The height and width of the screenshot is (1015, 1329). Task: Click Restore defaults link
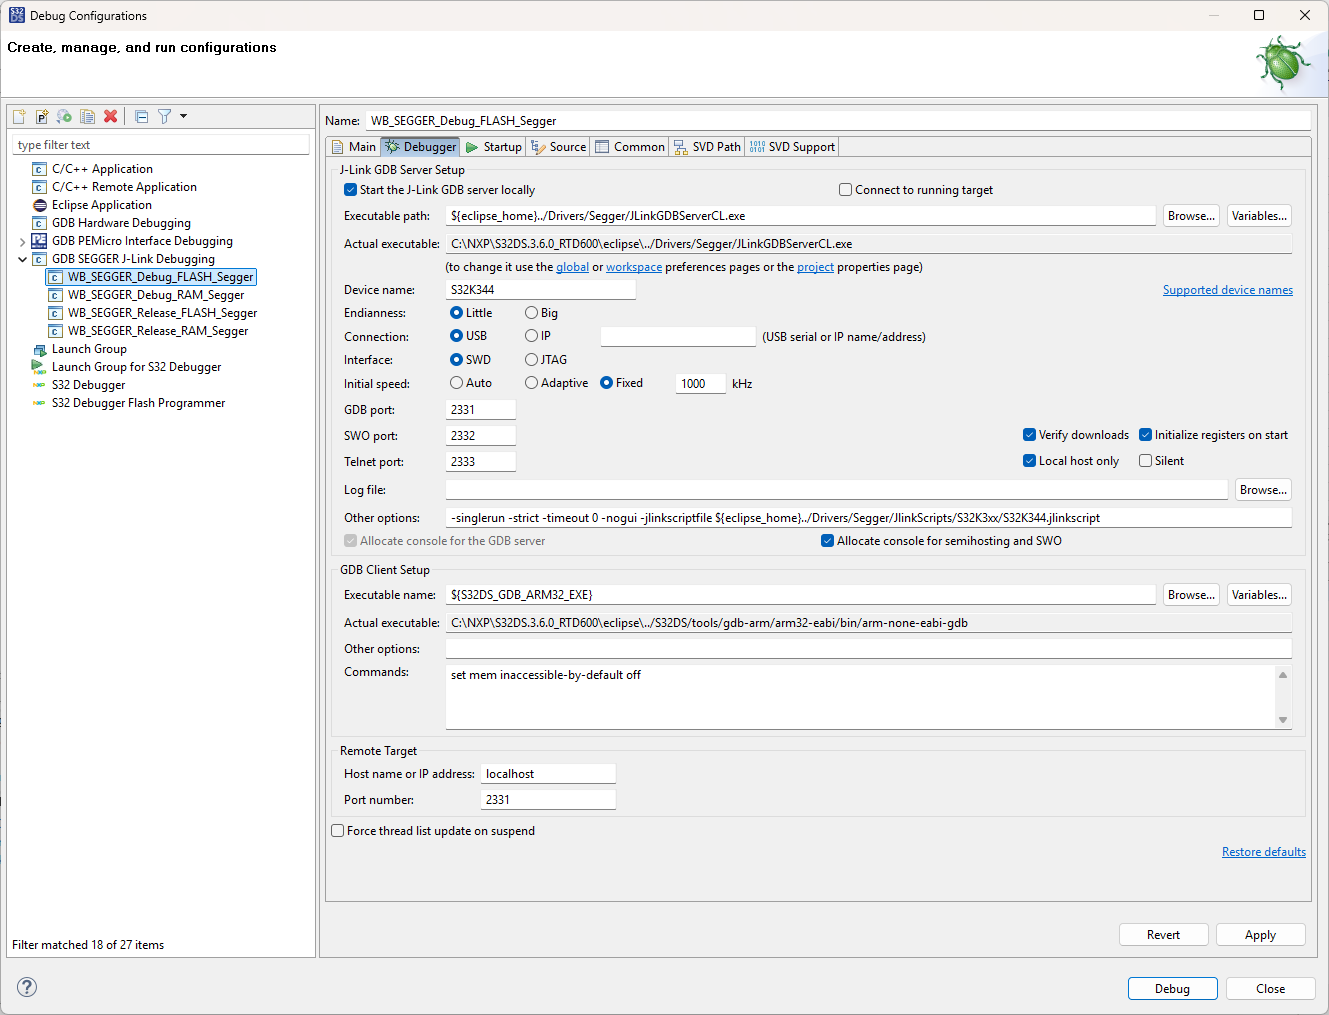click(1264, 852)
